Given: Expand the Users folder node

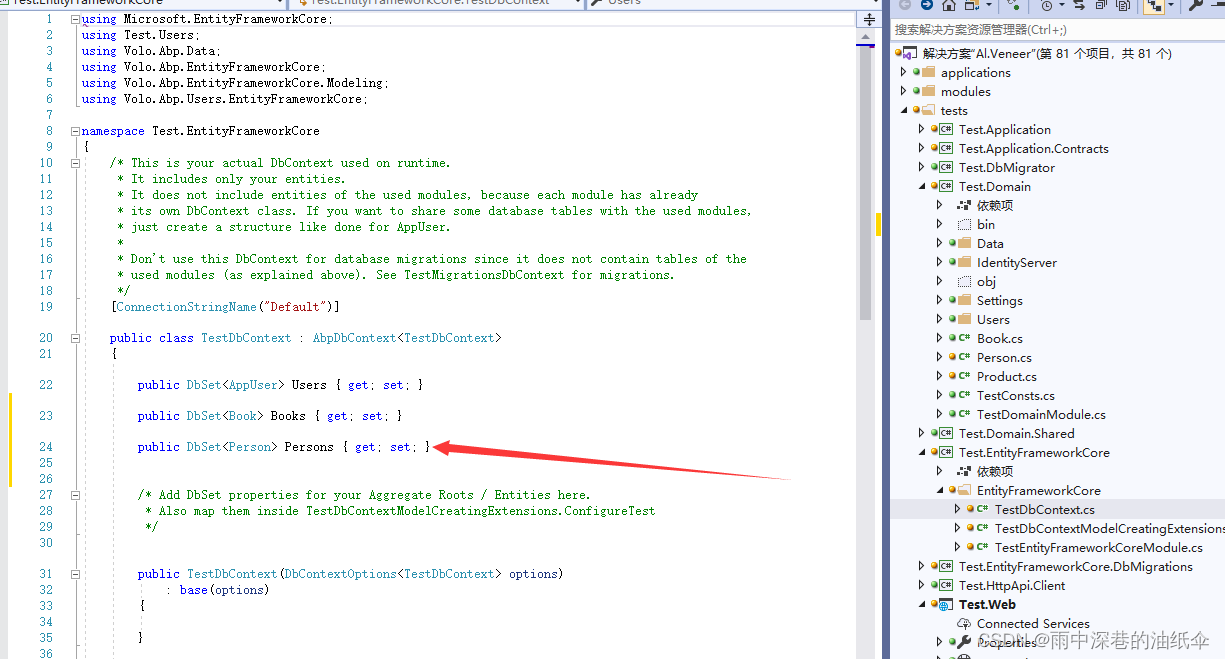Looking at the screenshot, I should 940,319.
